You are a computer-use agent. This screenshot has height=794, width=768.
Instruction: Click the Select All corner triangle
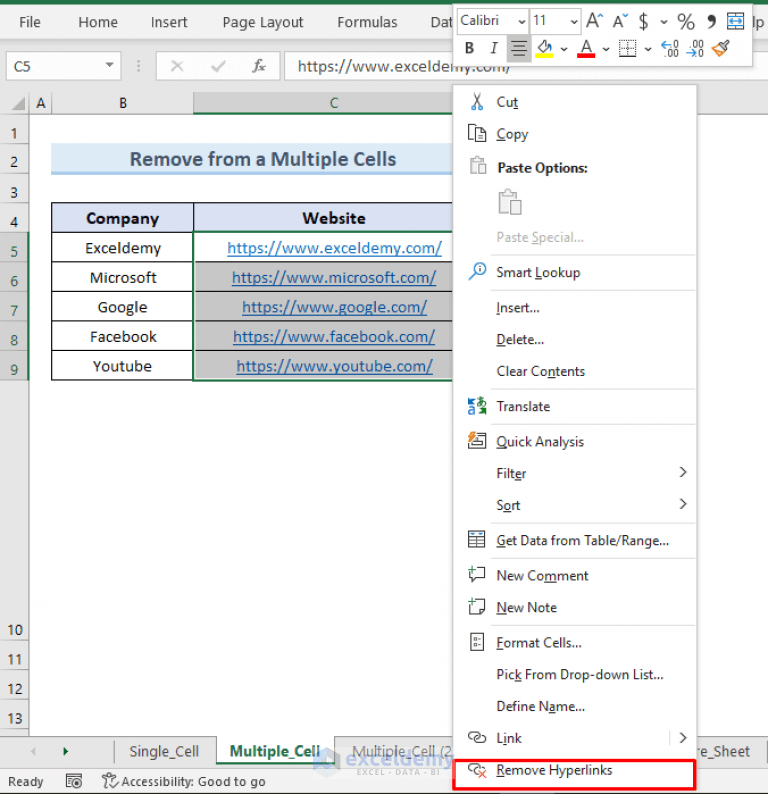(x=18, y=104)
